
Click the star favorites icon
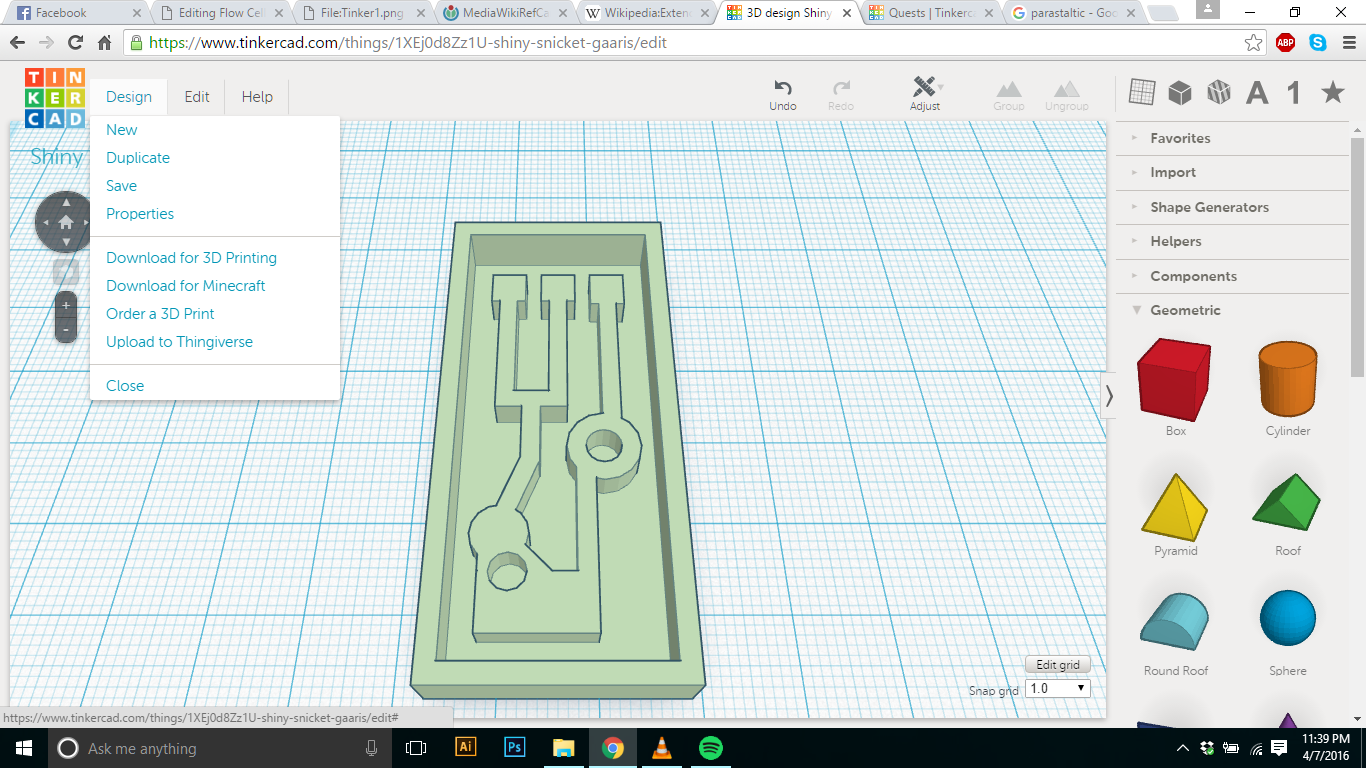pos(1332,92)
